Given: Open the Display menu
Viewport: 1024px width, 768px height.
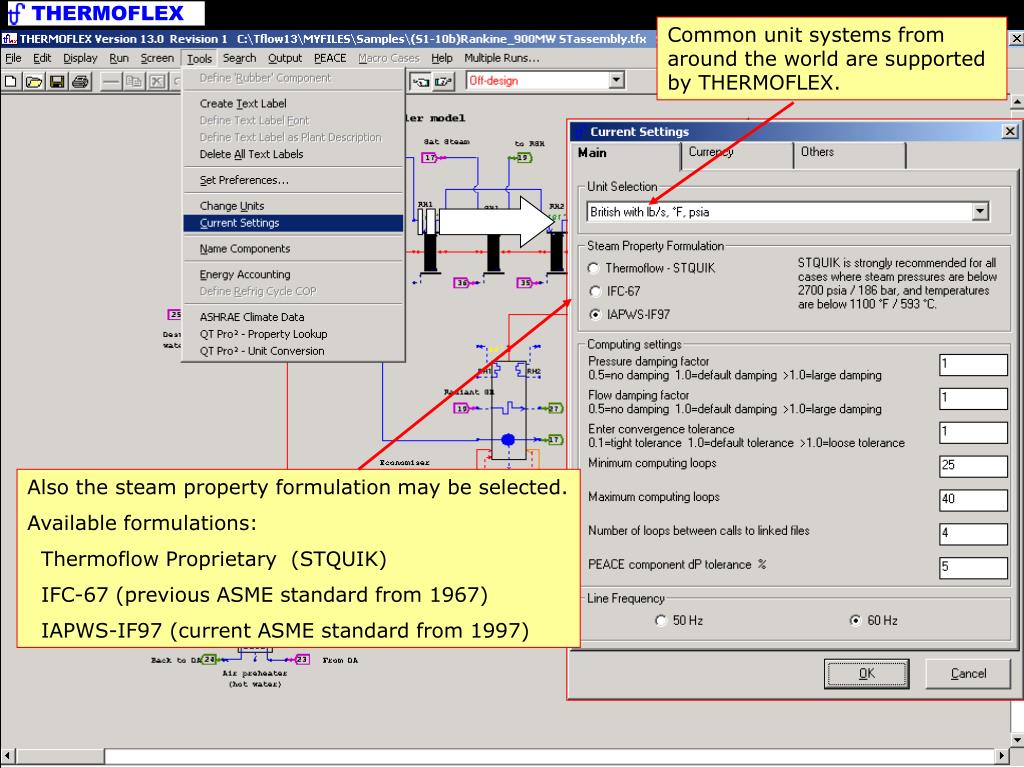Looking at the screenshot, I should point(80,58).
